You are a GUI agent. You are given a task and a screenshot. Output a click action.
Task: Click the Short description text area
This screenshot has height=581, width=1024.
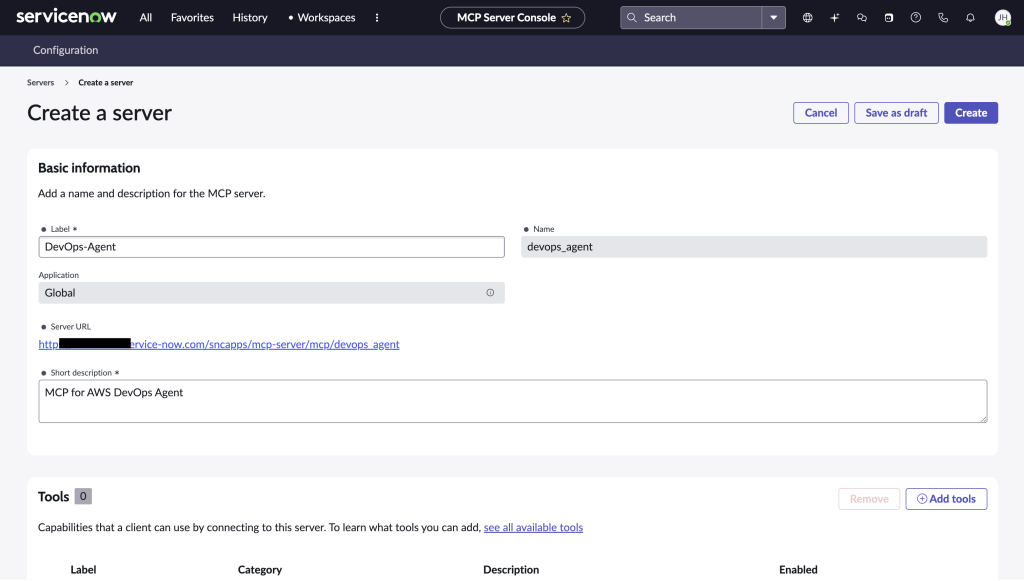coord(513,401)
